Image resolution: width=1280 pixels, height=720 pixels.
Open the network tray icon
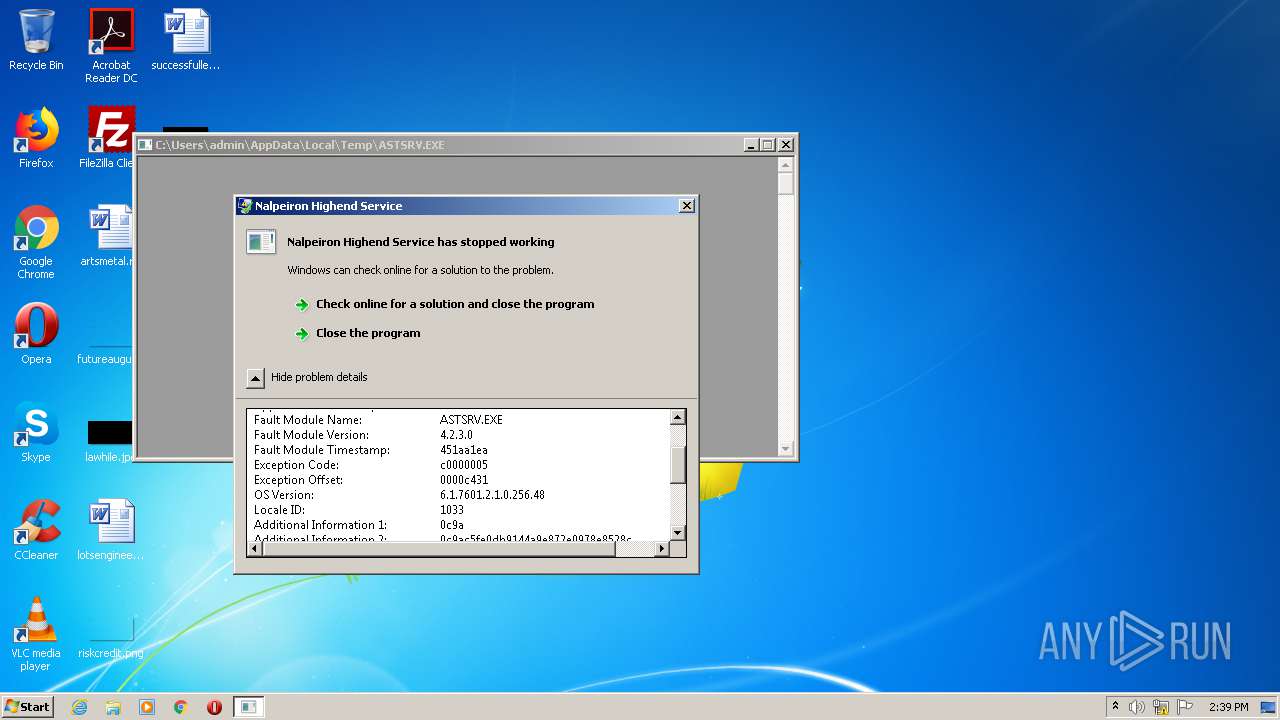click(1161, 707)
